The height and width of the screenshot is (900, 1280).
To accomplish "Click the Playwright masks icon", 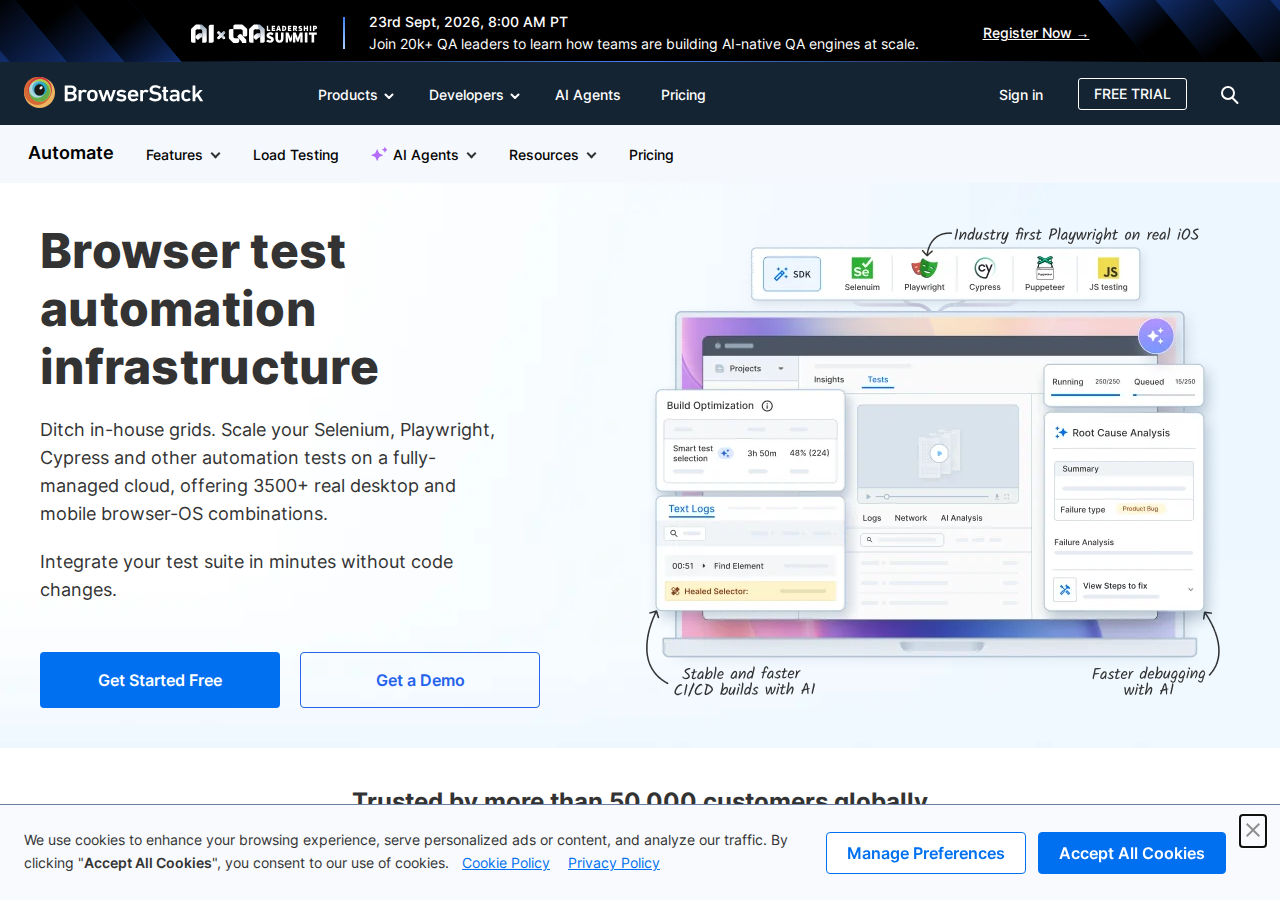I will tap(924, 268).
